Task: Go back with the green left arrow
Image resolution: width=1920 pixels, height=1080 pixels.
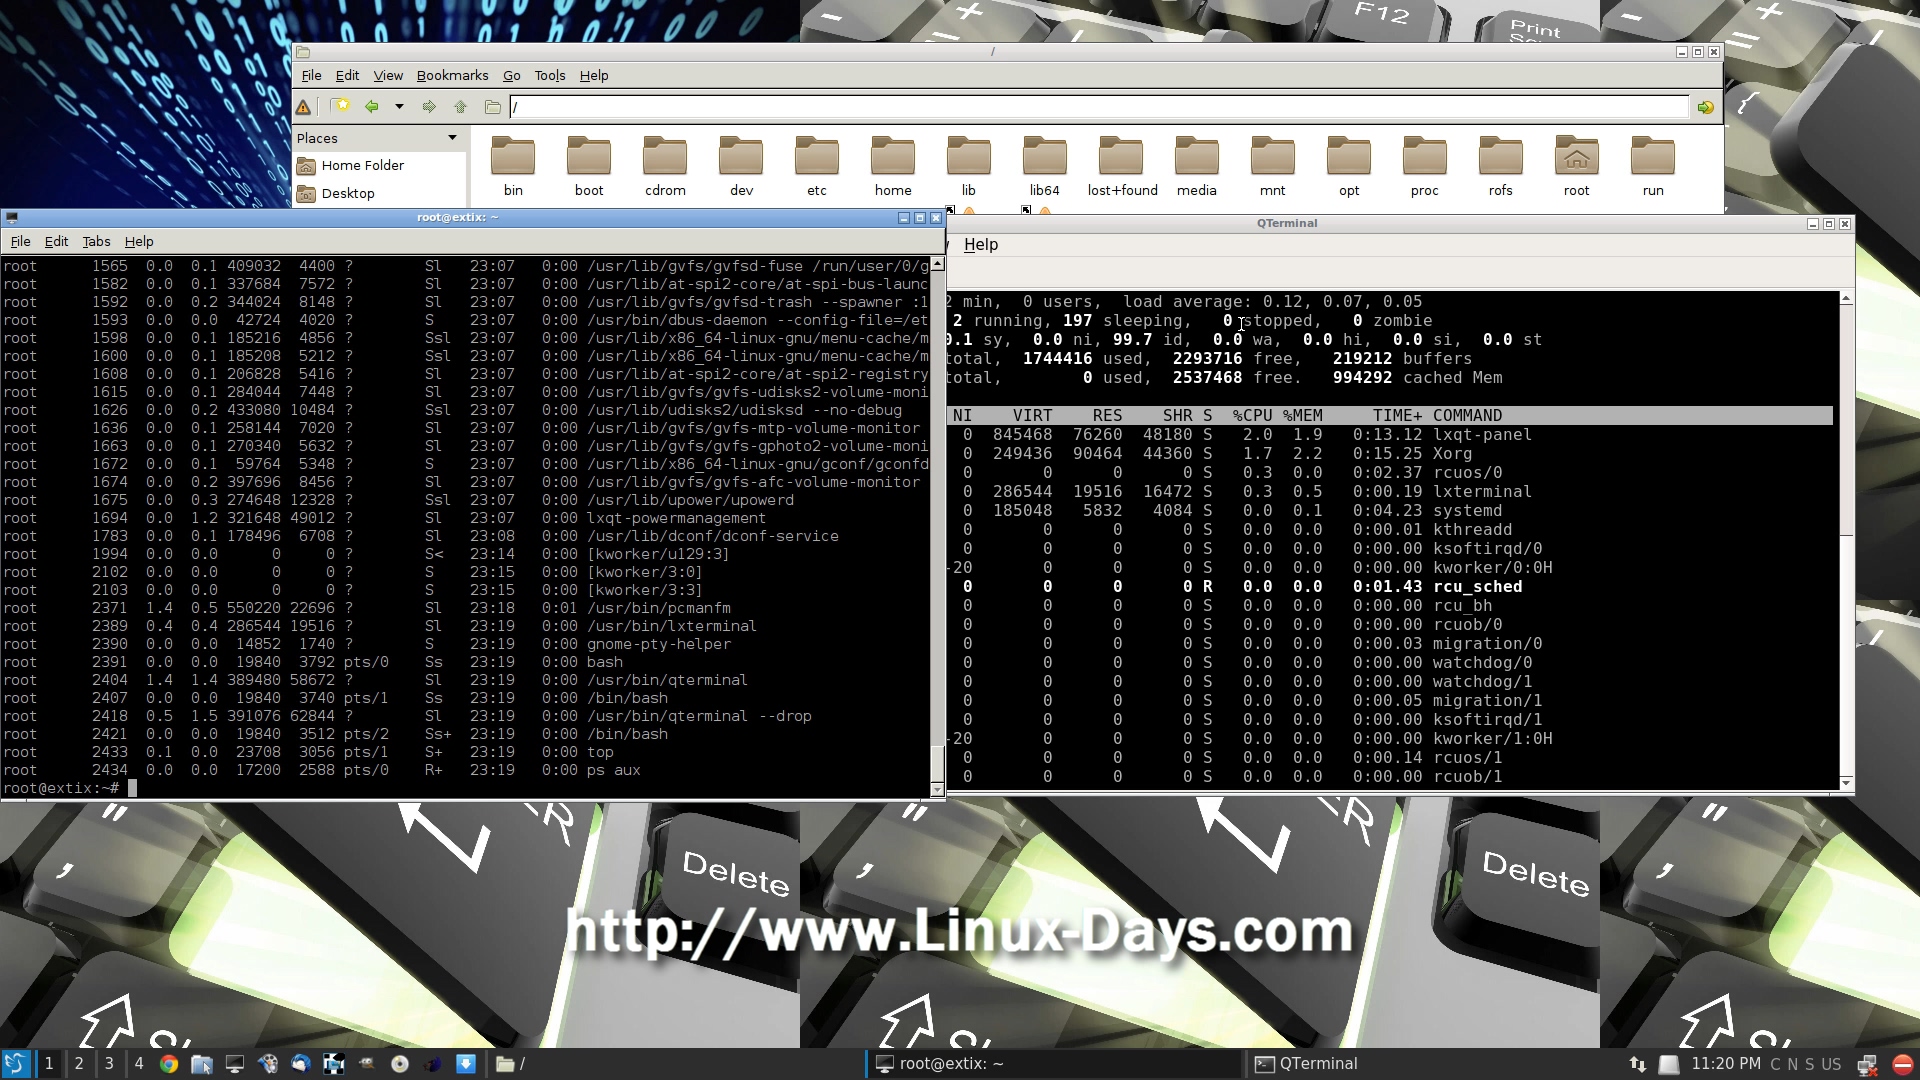Action: point(372,107)
